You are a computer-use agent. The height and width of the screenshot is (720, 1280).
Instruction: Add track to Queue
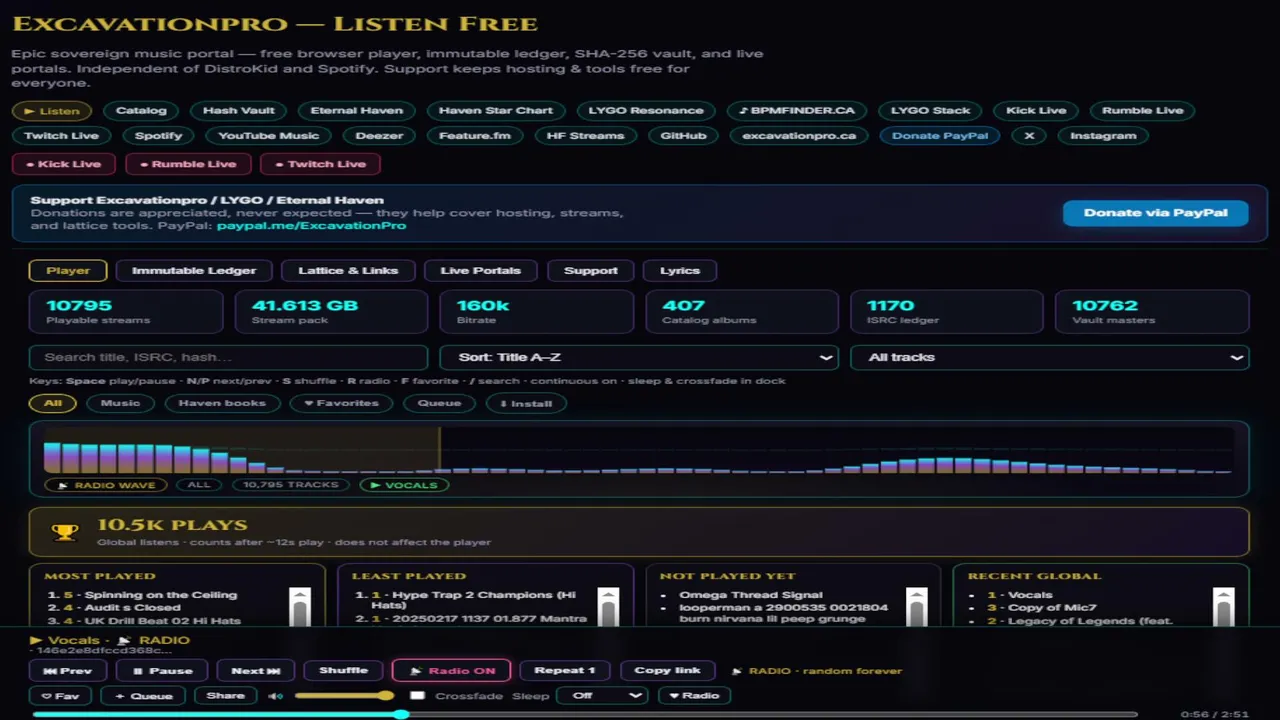143,695
